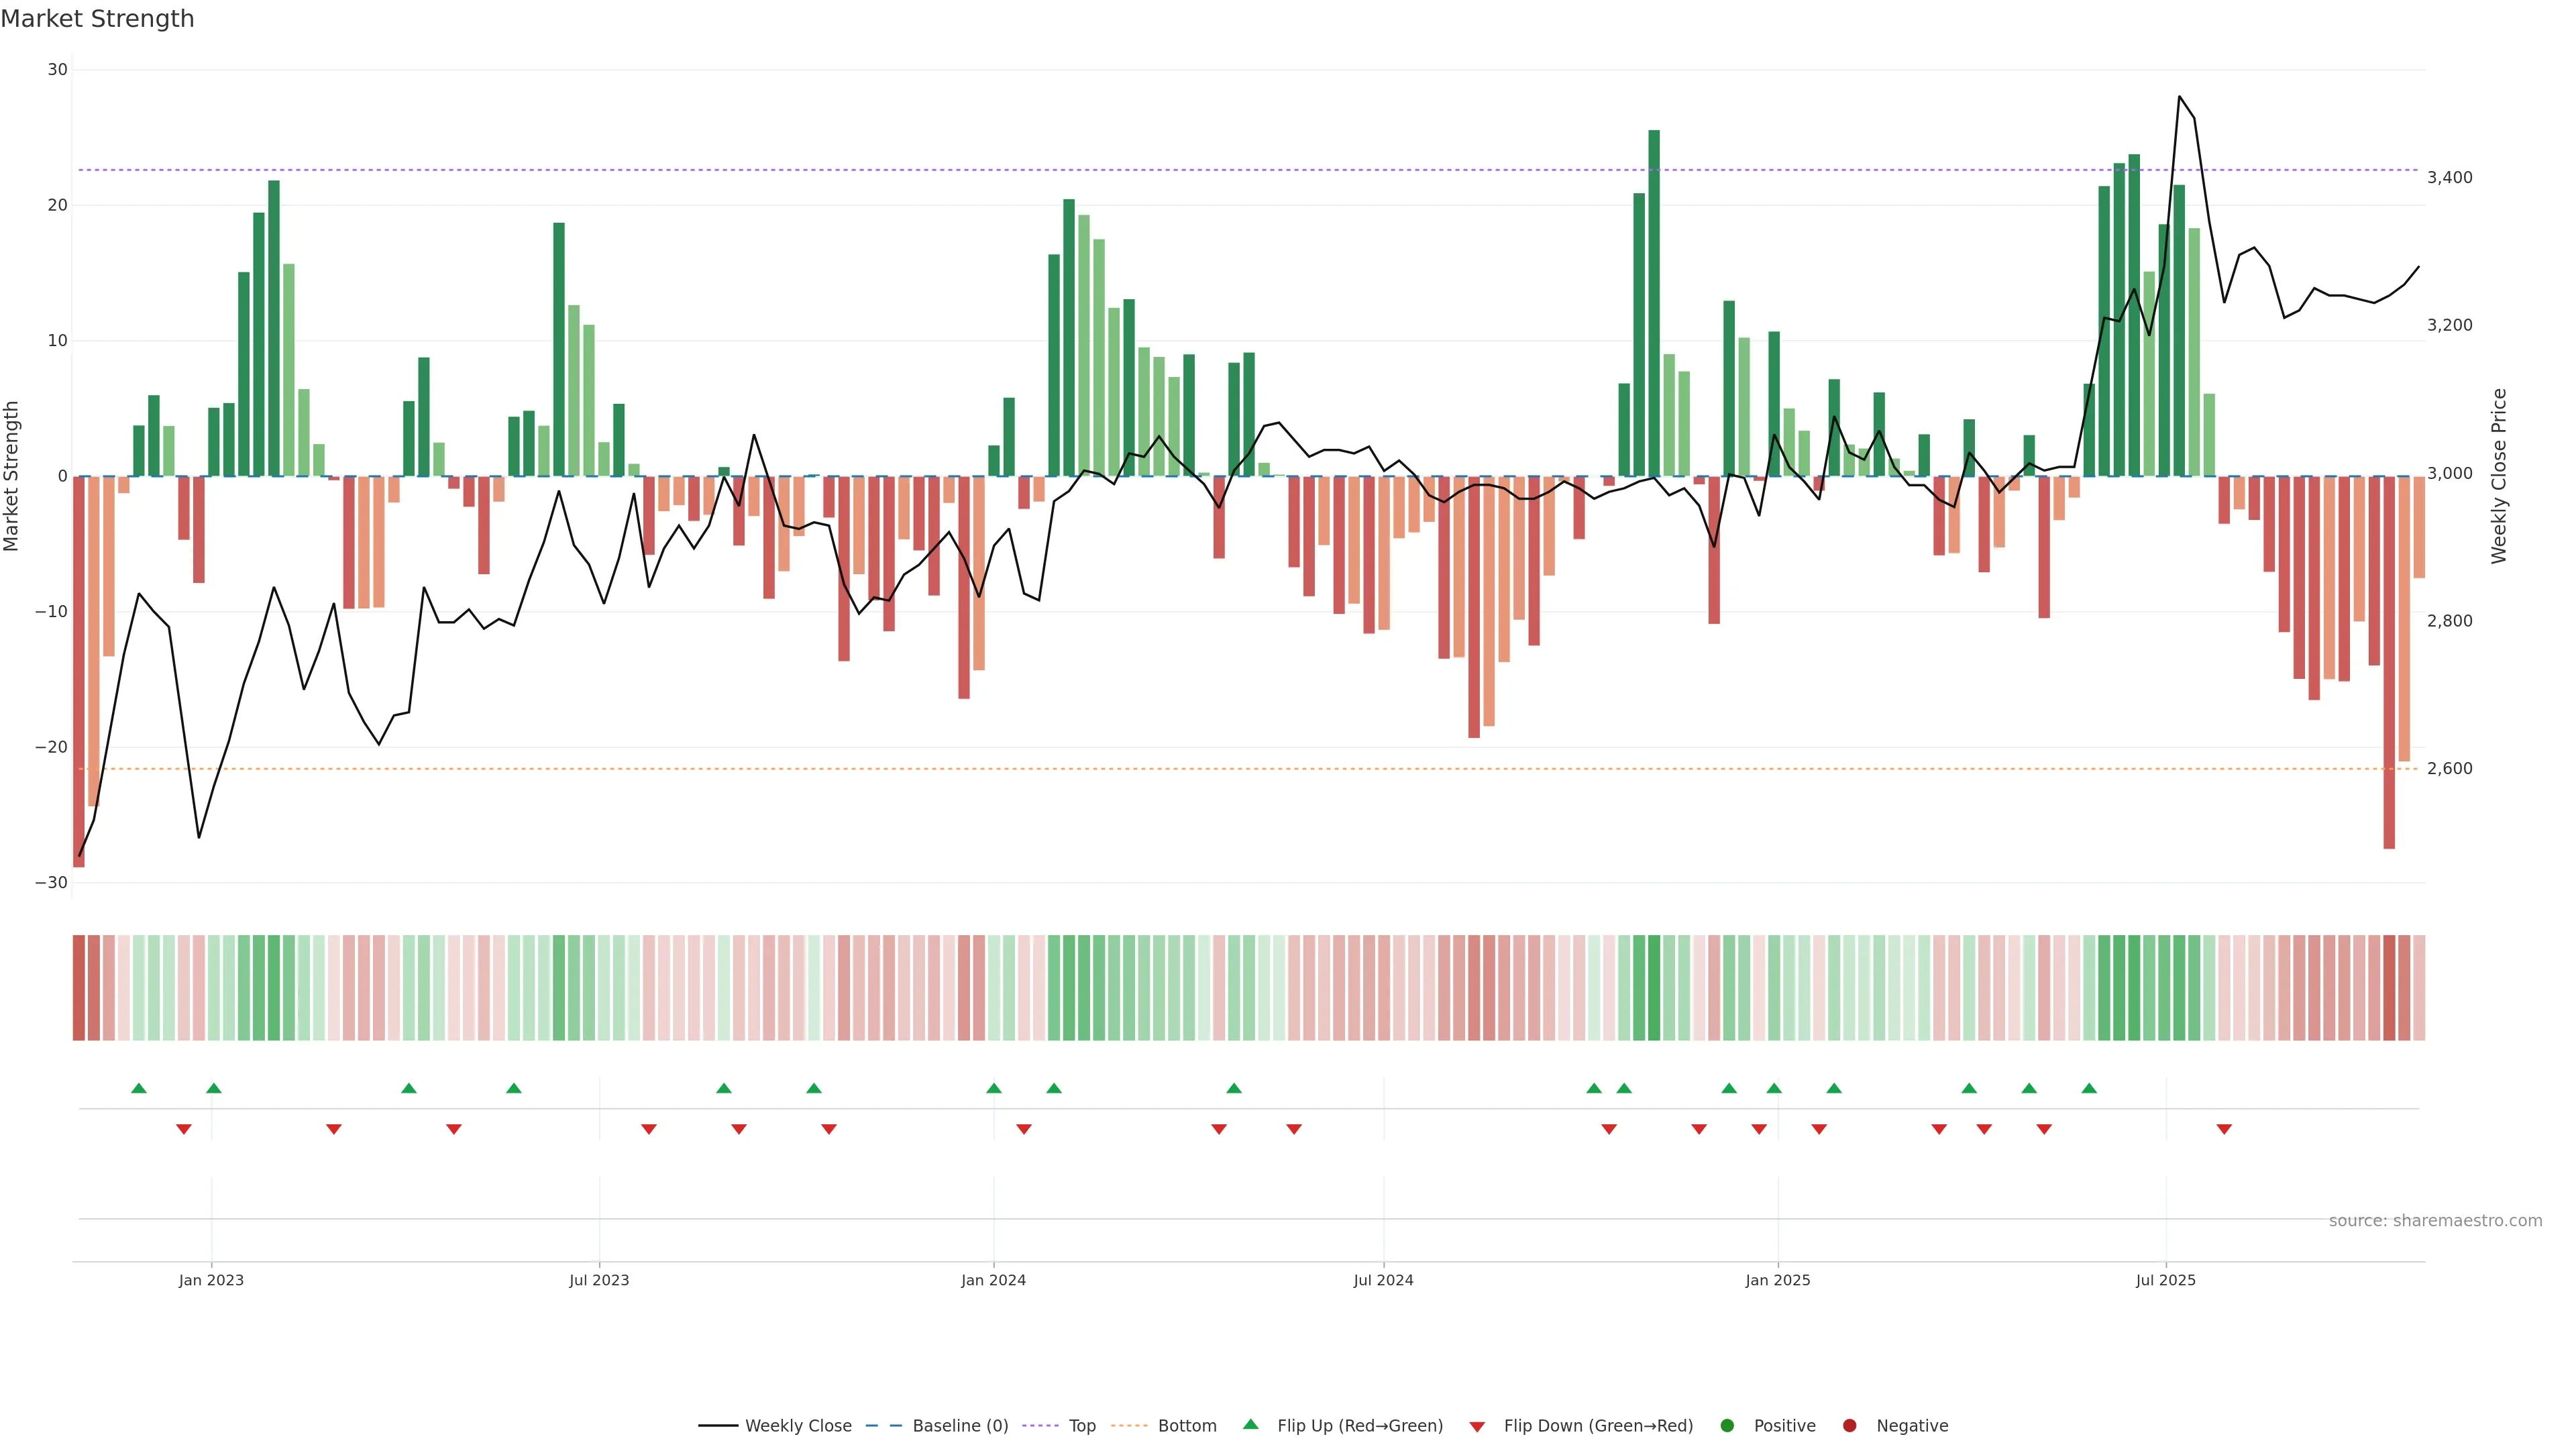The height and width of the screenshot is (1449, 2576).
Task: Click last green flip-up triangle marker
Action: point(2089,1088)
